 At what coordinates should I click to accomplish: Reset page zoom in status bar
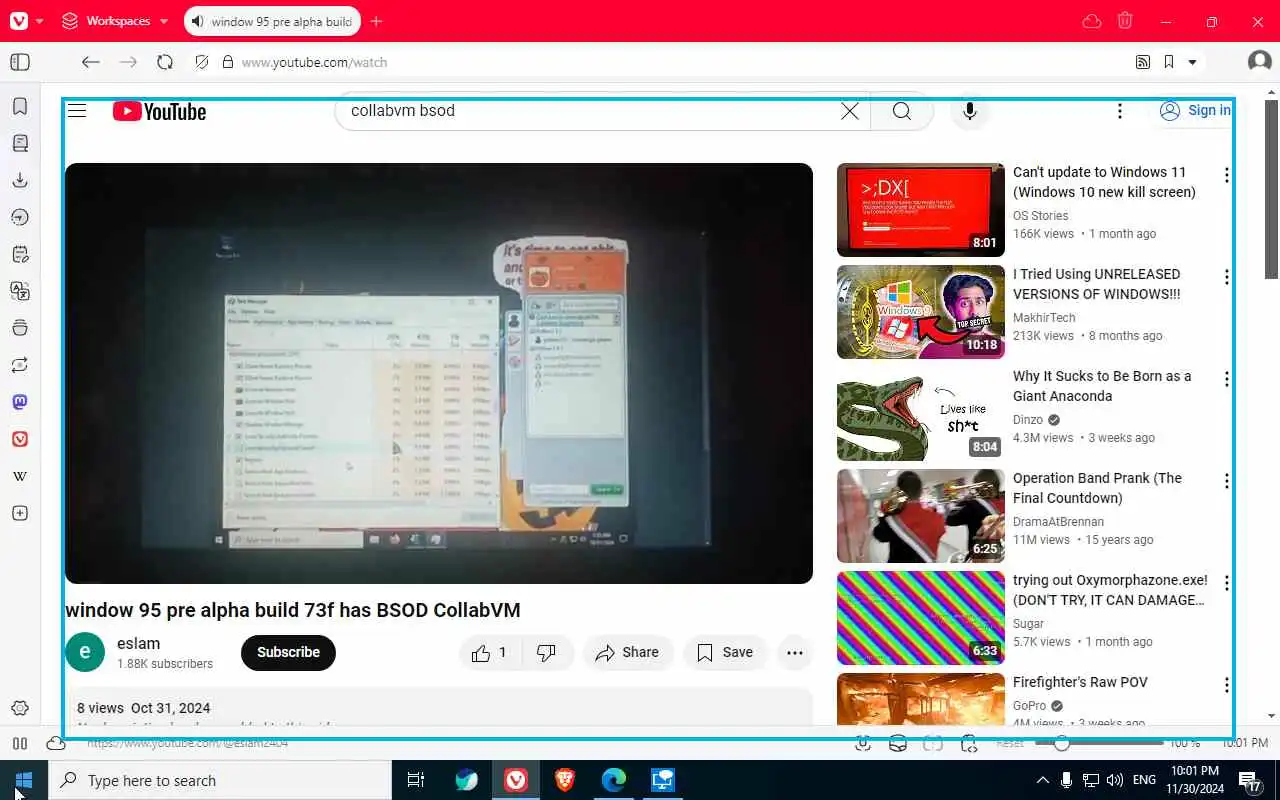click(1010, 743)
